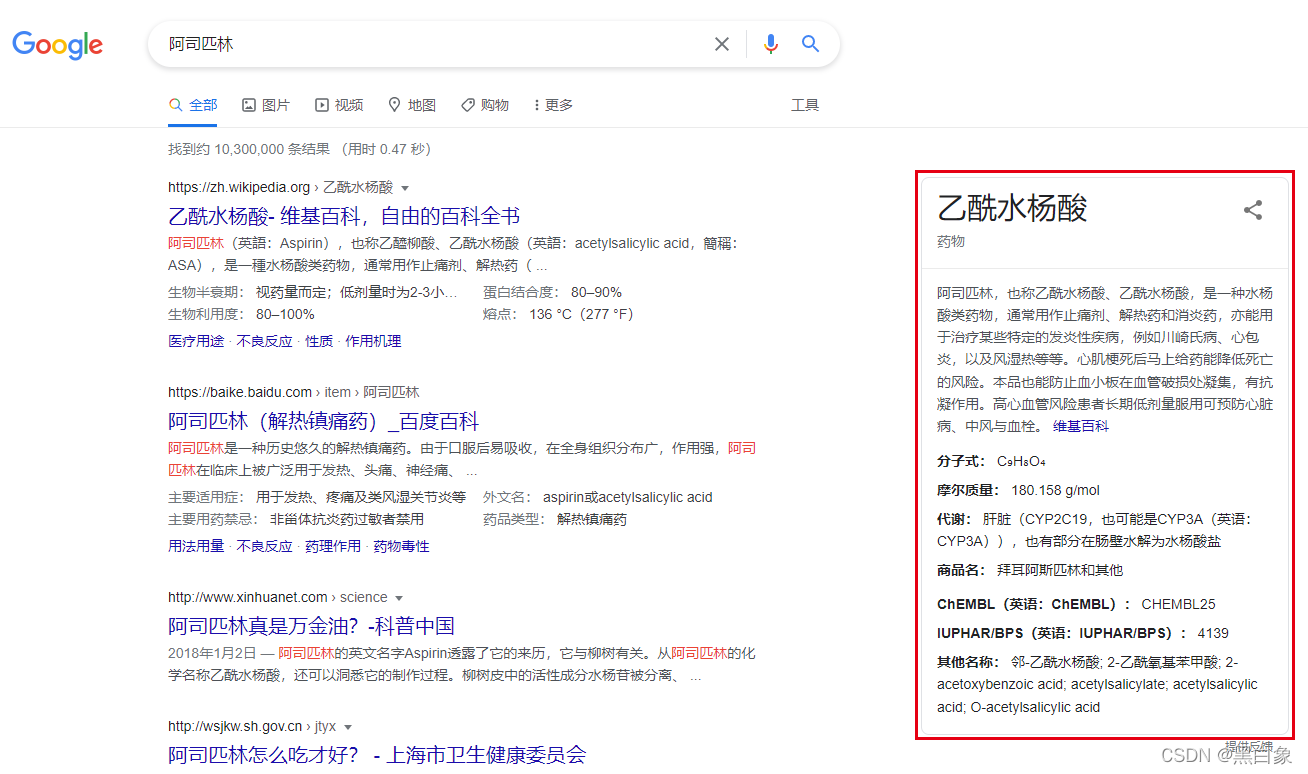Click the https://zh.wikipedia.org breadcrumb URL
The image size is (1308, 774).
point(239,187)
